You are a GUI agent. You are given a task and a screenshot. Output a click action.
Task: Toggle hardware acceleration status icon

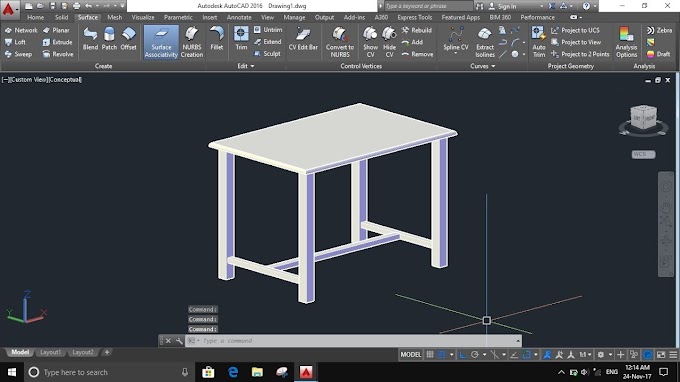pyautogui.click(x=647, y=355)
